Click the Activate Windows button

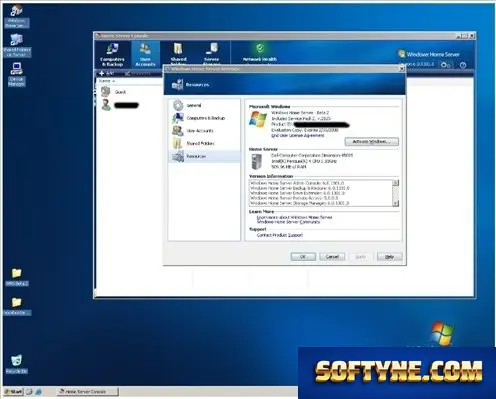click(371, 142)
